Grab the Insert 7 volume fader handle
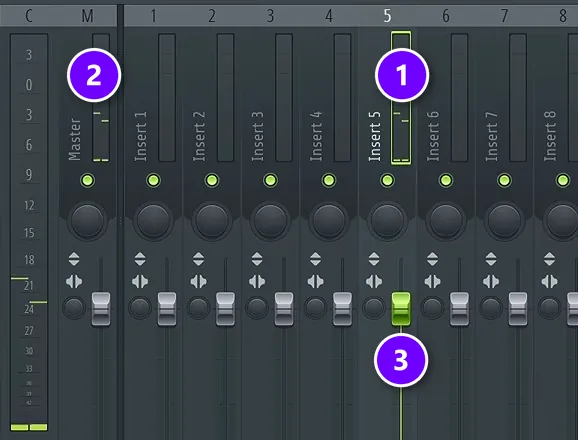Viewport: 578px width, 440px height. tap(518, 309)
